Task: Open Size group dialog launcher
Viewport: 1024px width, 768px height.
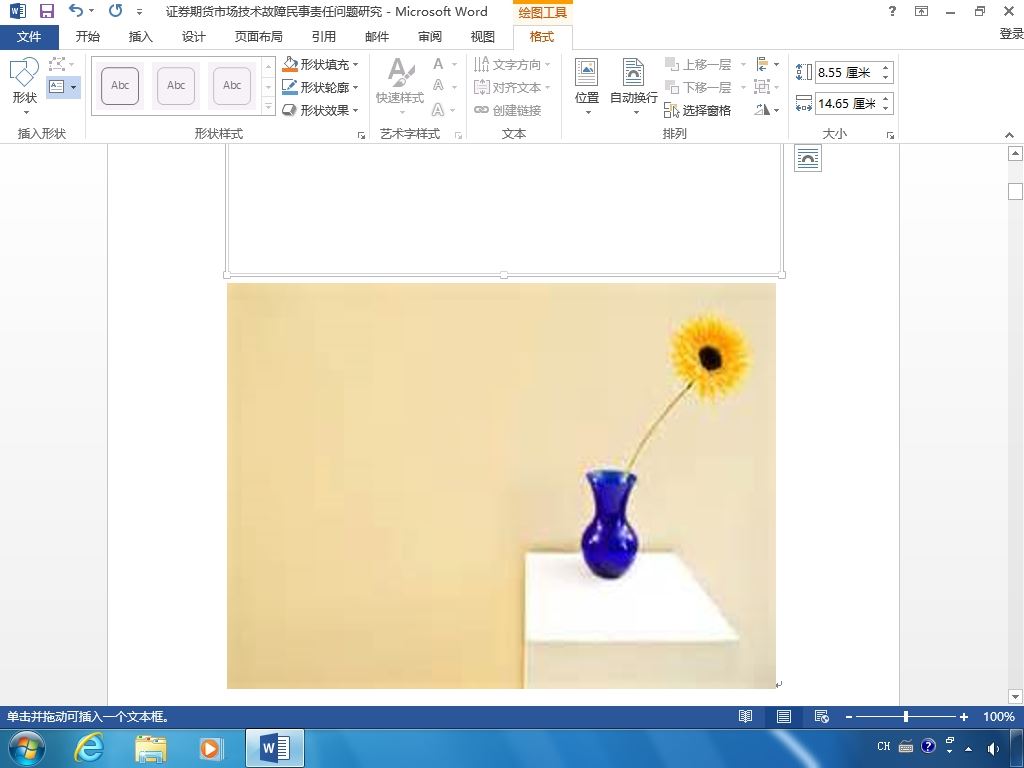Action: click(x=890, y=135)
